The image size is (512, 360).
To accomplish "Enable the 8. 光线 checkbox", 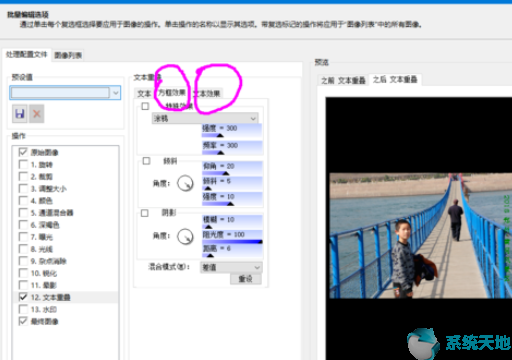I will 23,249.
